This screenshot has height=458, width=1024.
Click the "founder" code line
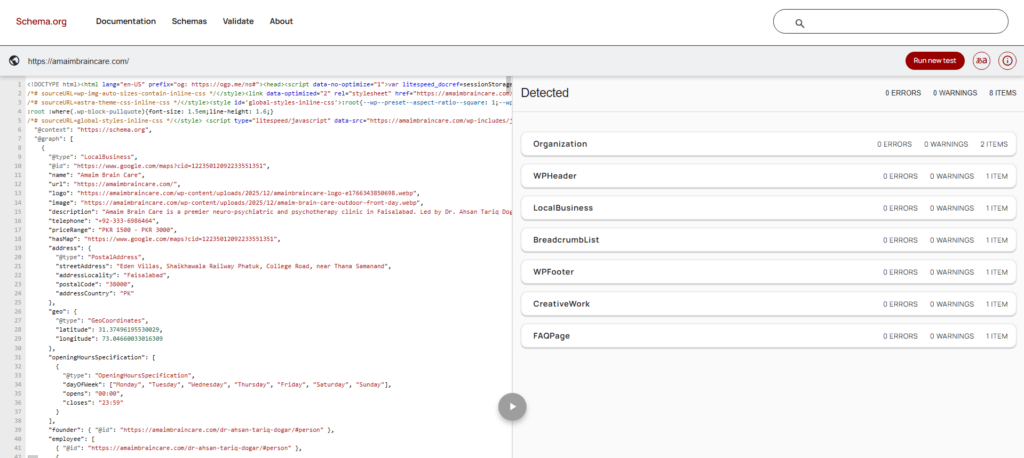pos(191,430)
